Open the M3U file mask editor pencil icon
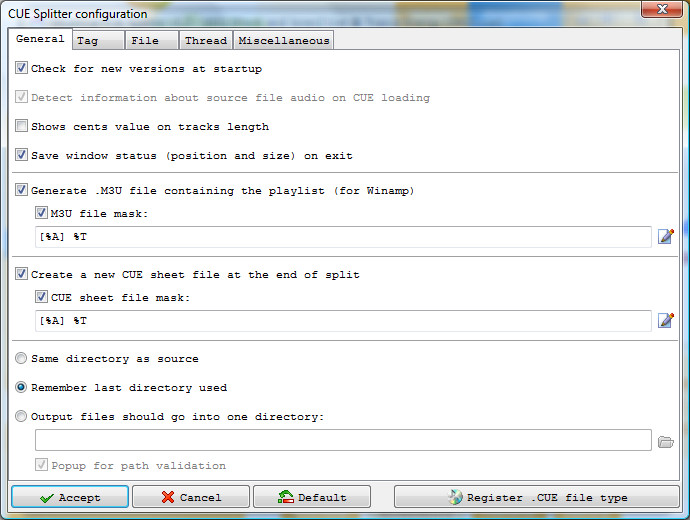 click(x=666, y=236)
